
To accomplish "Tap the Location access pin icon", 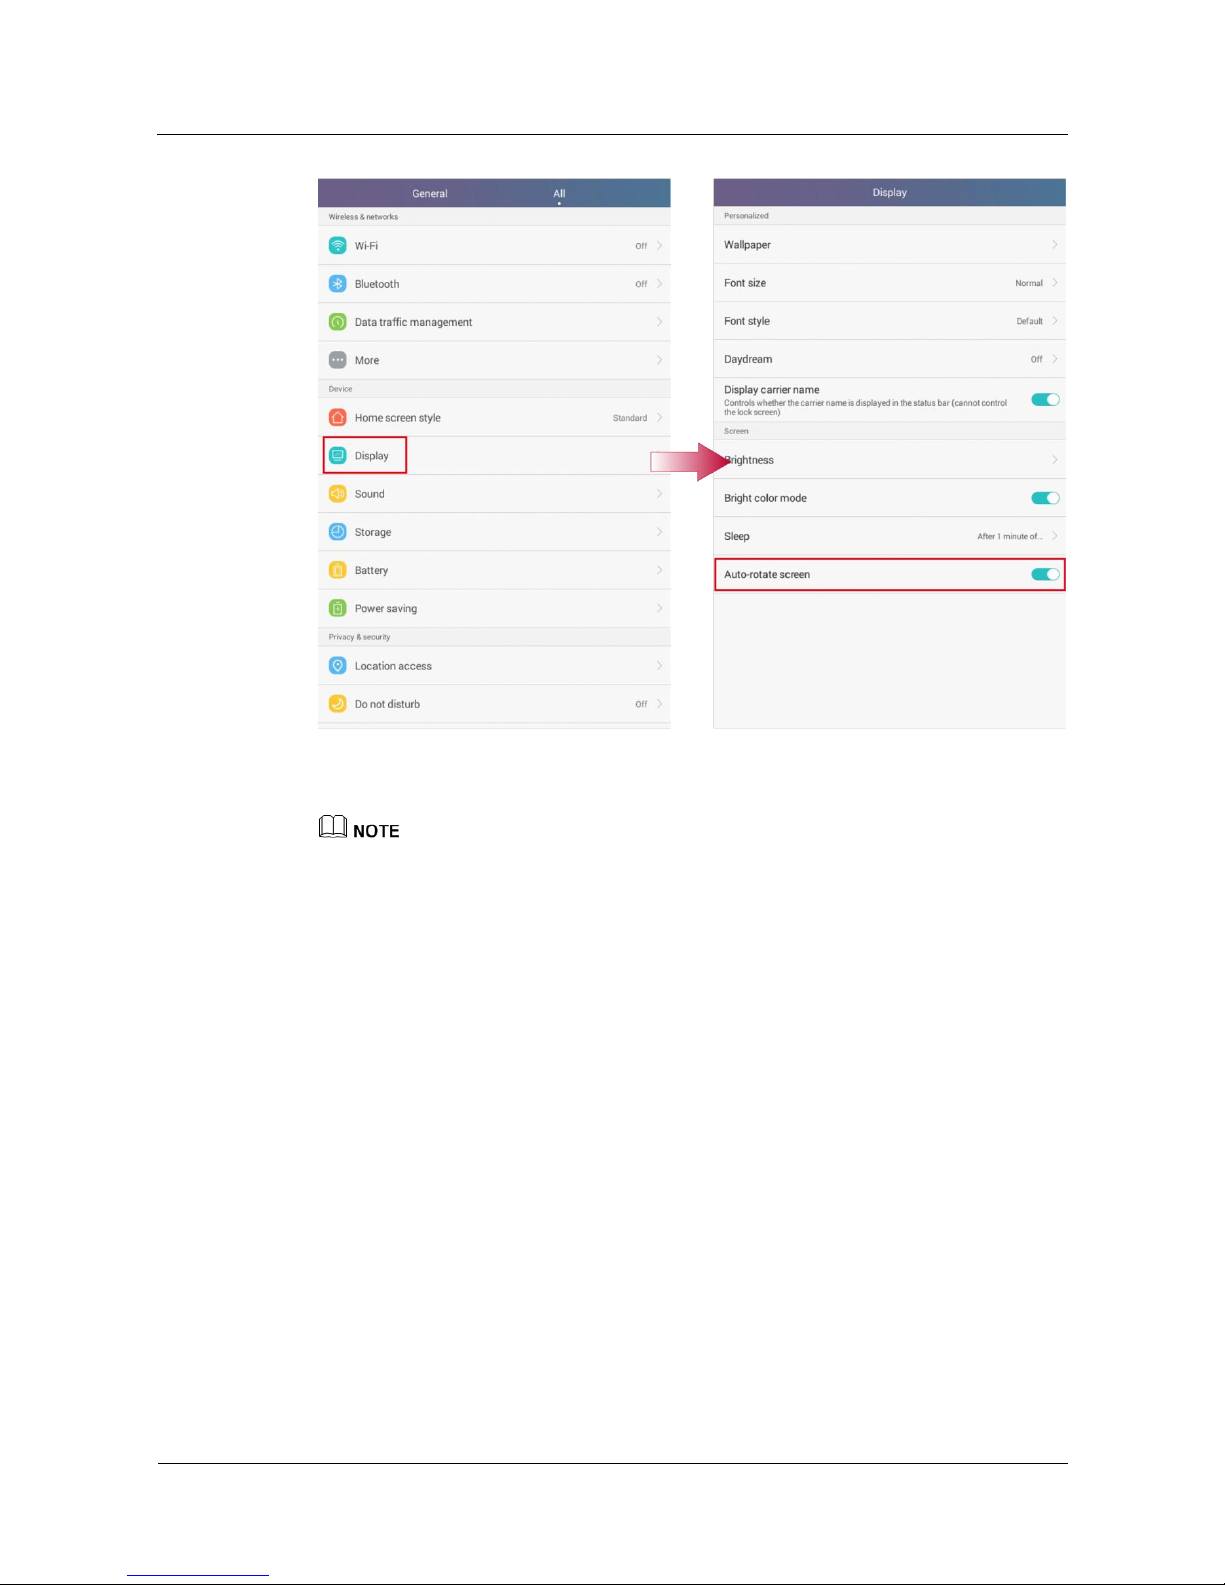I will tap(338, 666).
